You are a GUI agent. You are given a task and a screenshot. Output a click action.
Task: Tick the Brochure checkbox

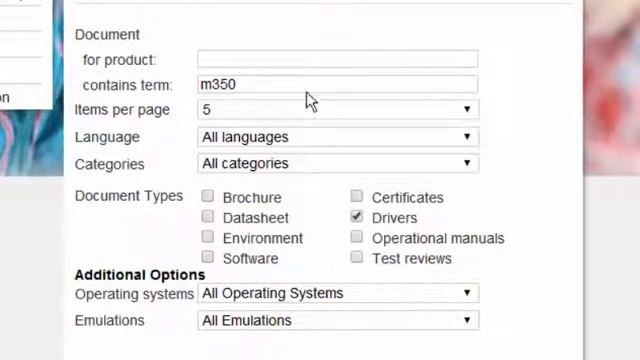point(207,196)
